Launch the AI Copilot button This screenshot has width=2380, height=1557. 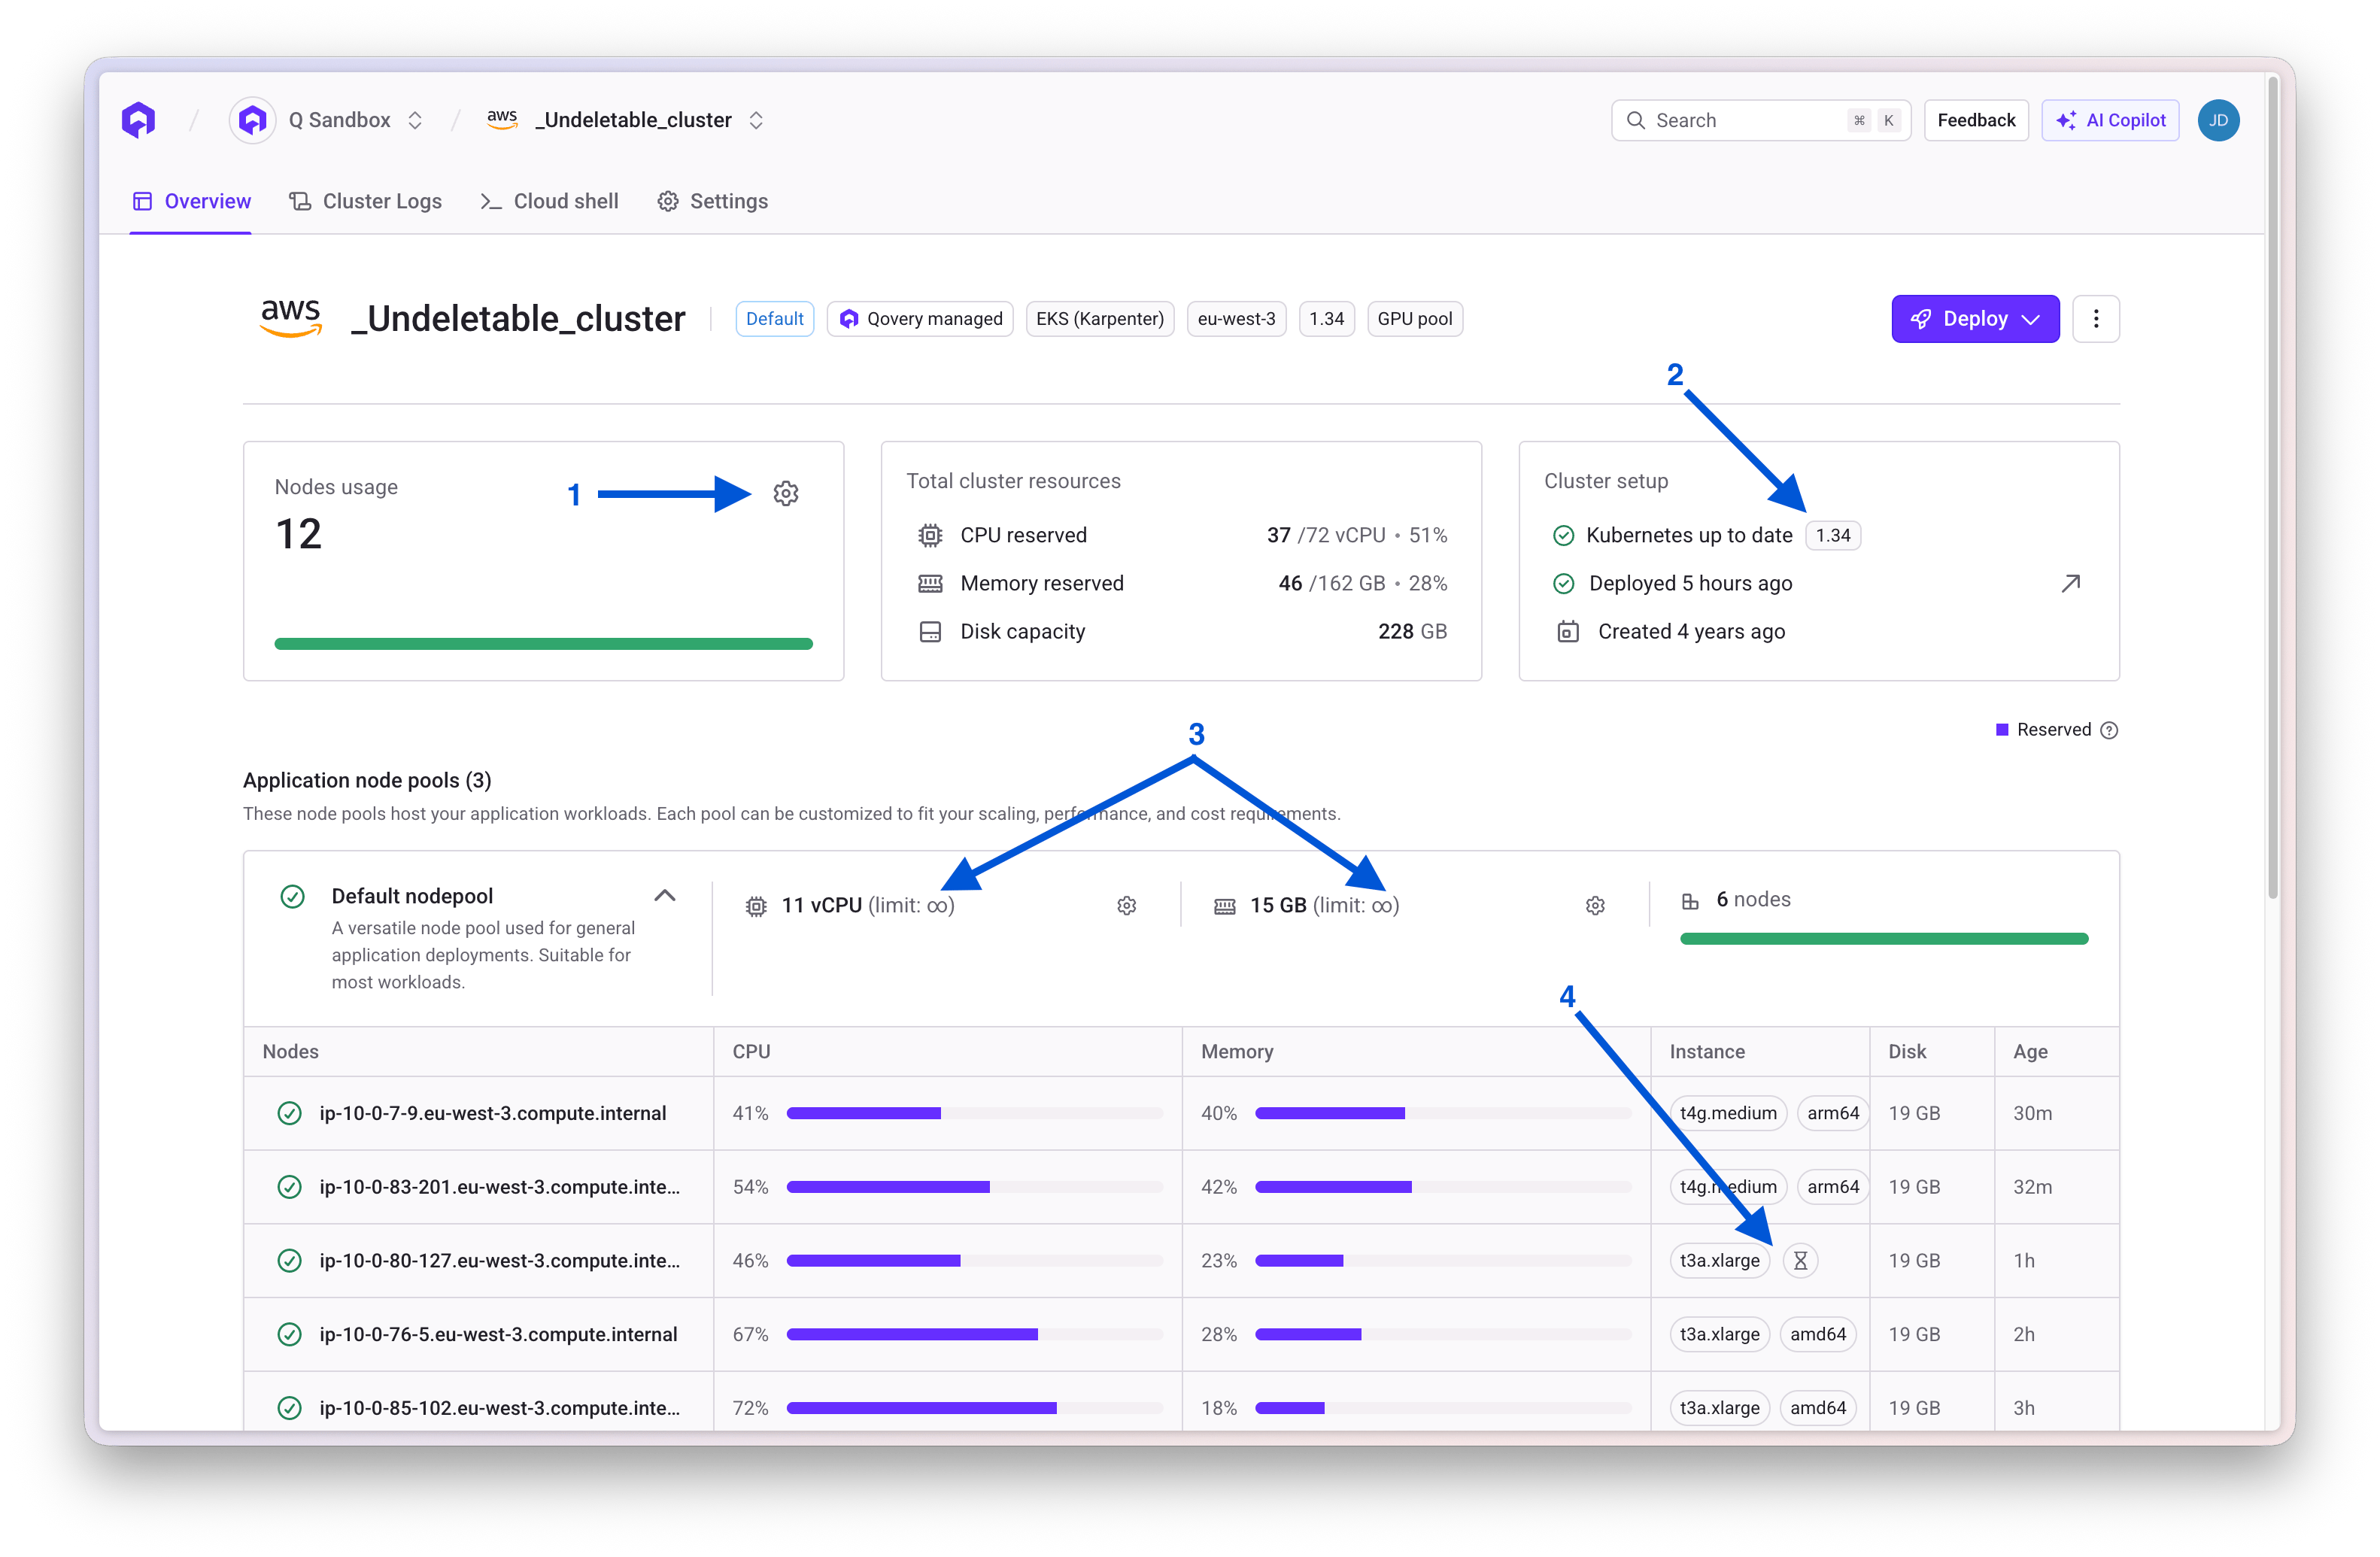tap(2110, 120)
